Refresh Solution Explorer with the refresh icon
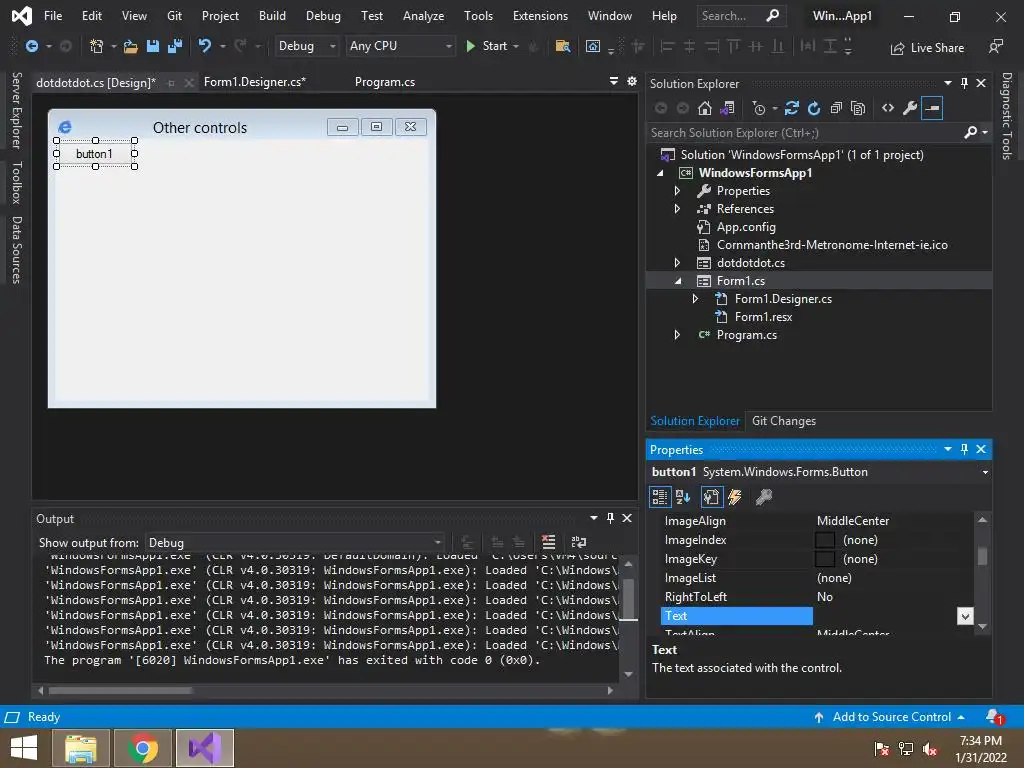 [814, 108]
